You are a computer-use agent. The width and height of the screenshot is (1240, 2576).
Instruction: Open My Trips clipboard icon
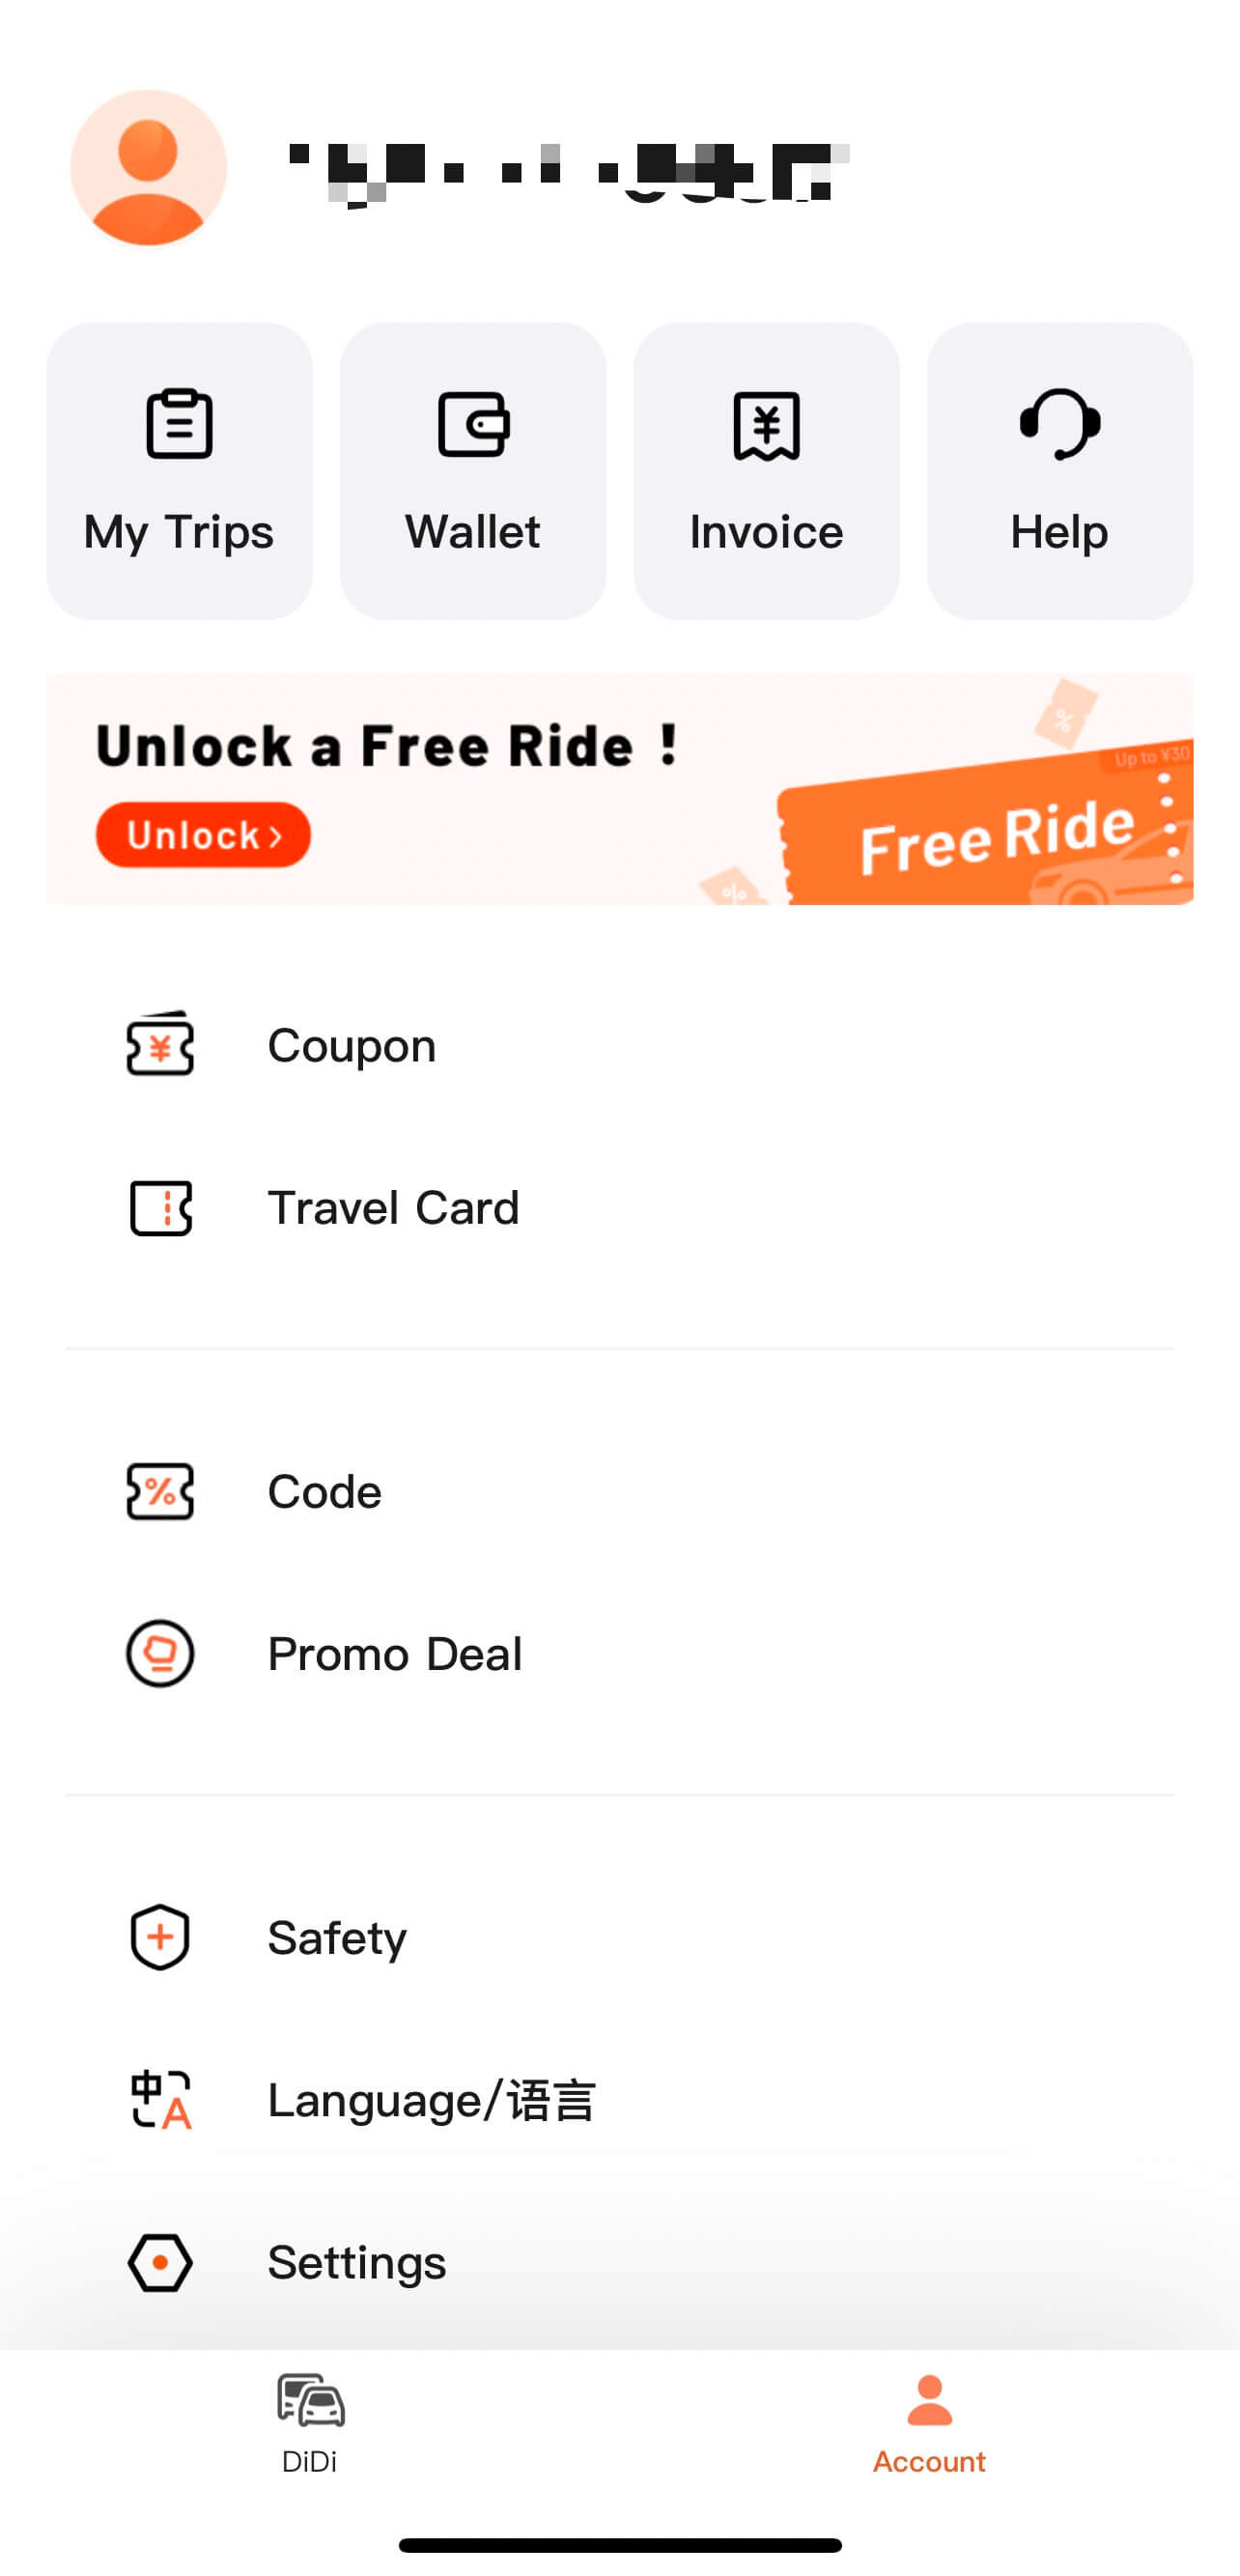pyautogui.click(x=179, y=424)
